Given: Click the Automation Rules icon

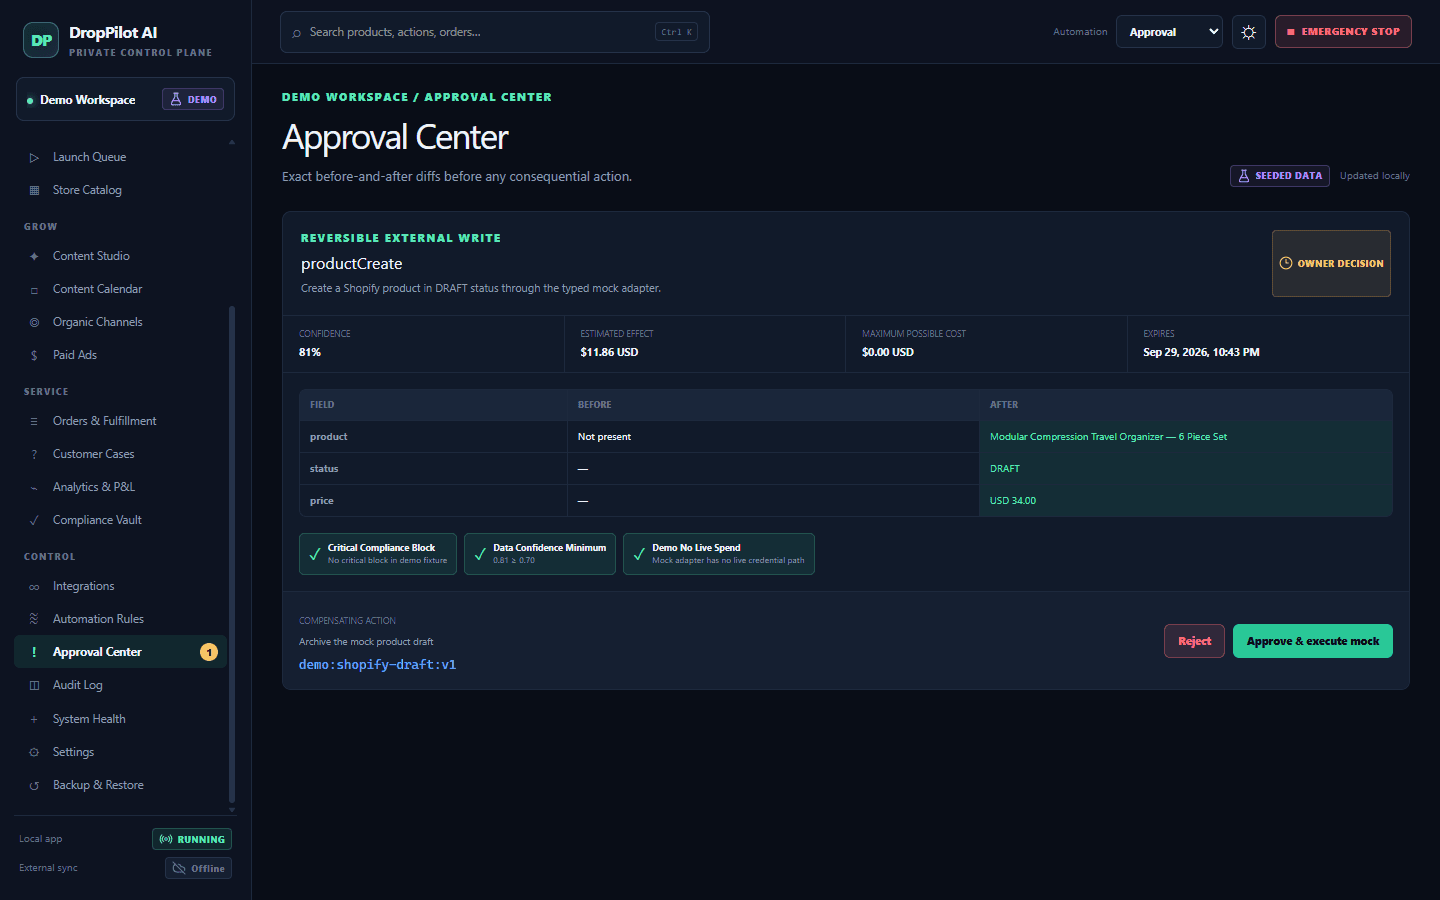Looking at the screenshot, I should [34, 619].
